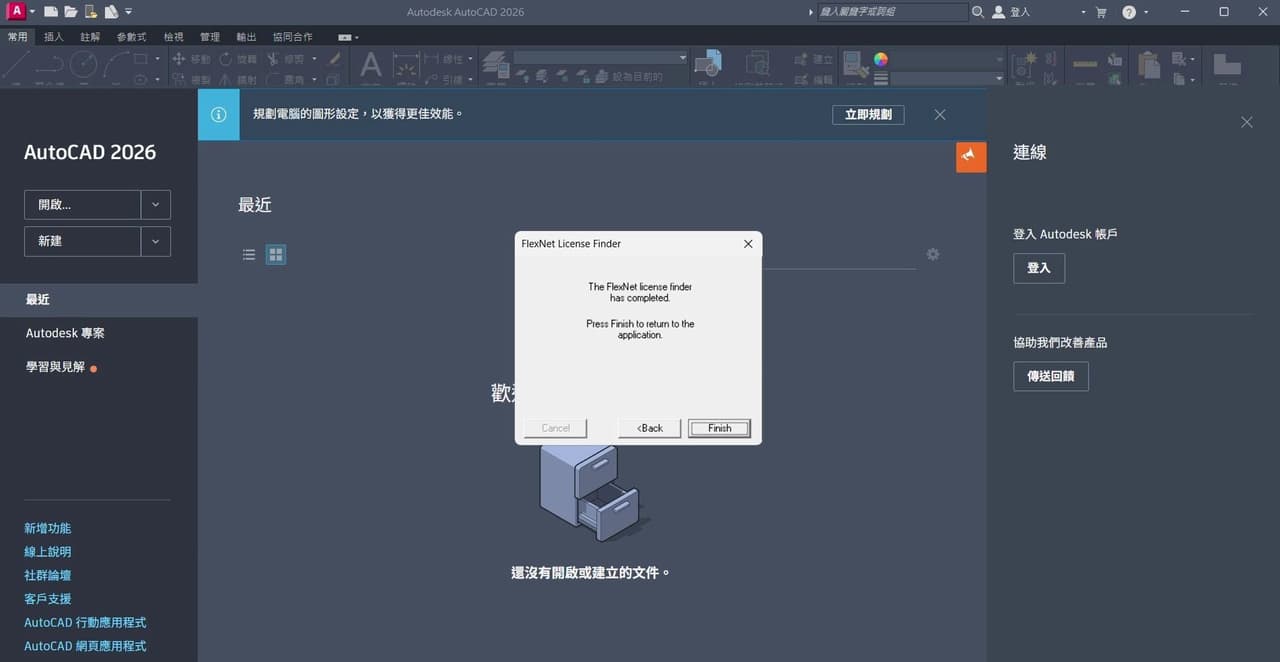
Task: Click the color wheel in properties panel
Action: coord(880,59)
